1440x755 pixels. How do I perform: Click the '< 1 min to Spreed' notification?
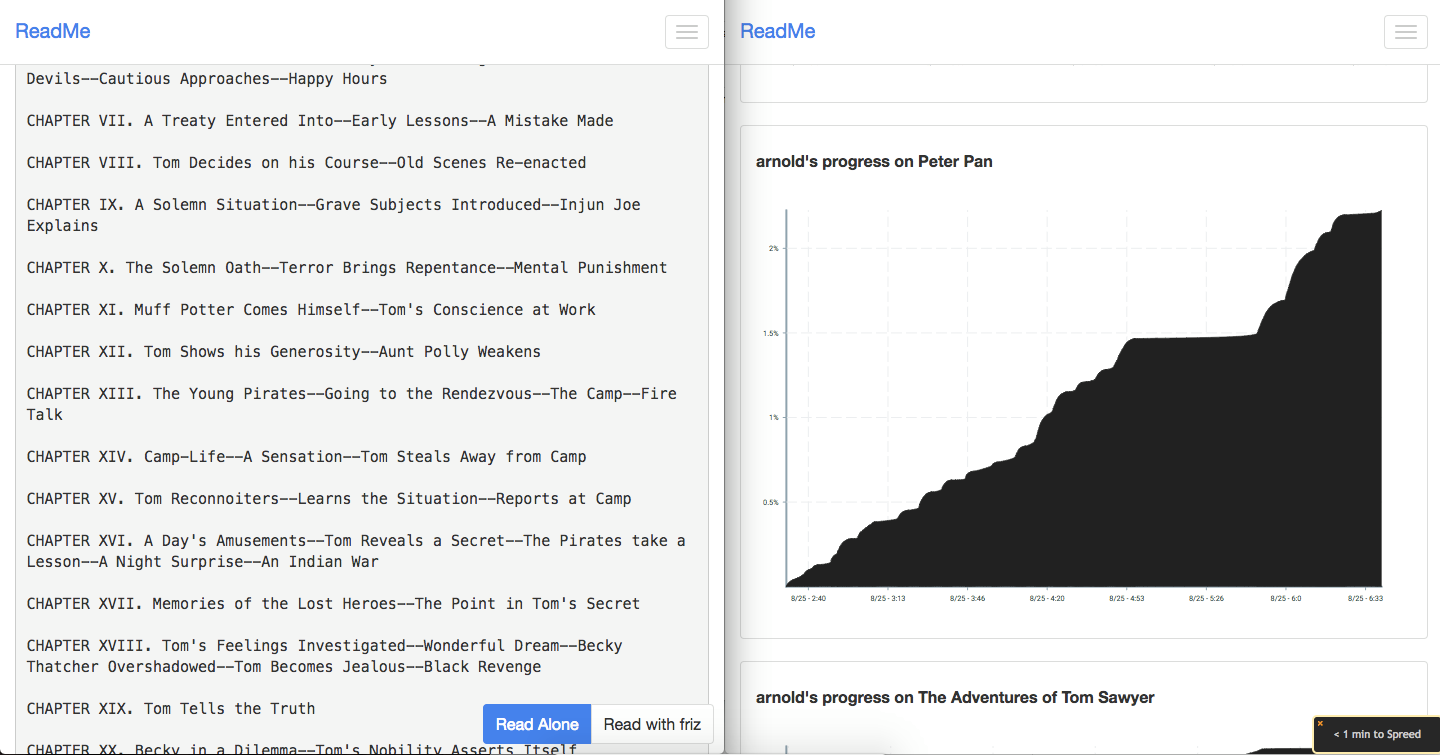[x=1376, y=734]
